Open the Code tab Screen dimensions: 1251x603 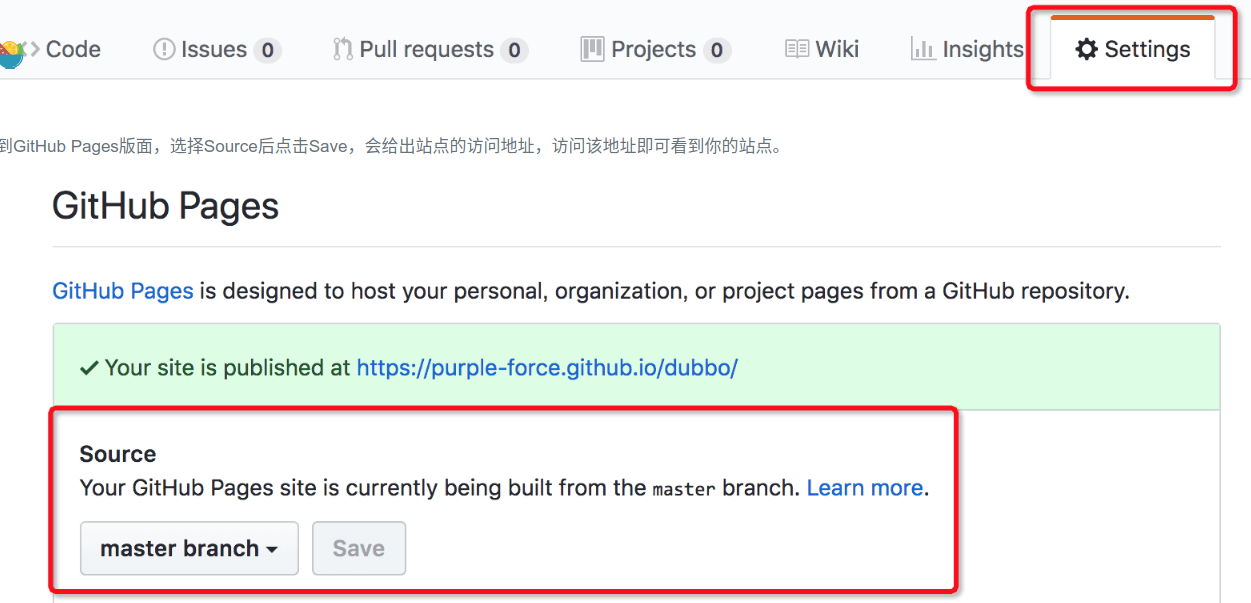62,49
